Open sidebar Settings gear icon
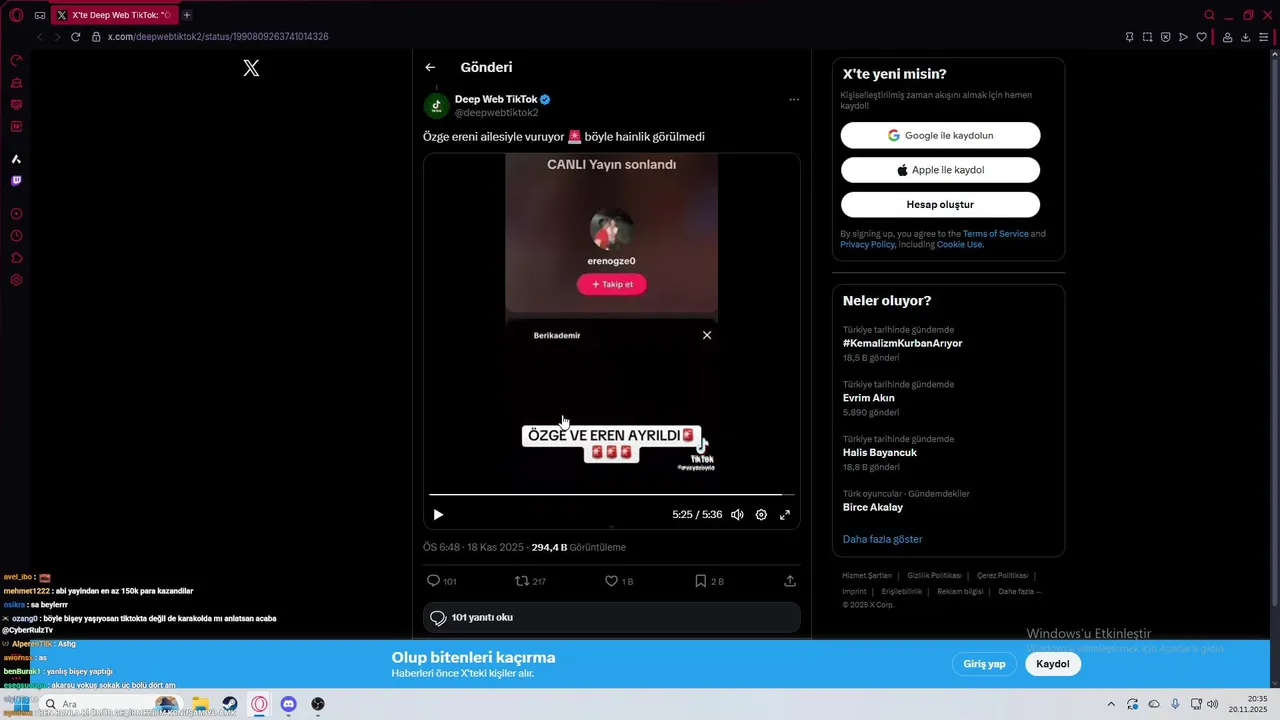This screenshot has height=720, width=1280. (x=16, y=280)
